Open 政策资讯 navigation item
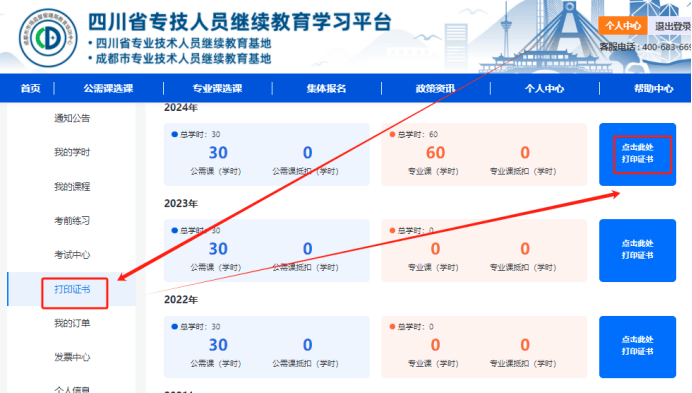692x393 pixels. click(436, 88)
